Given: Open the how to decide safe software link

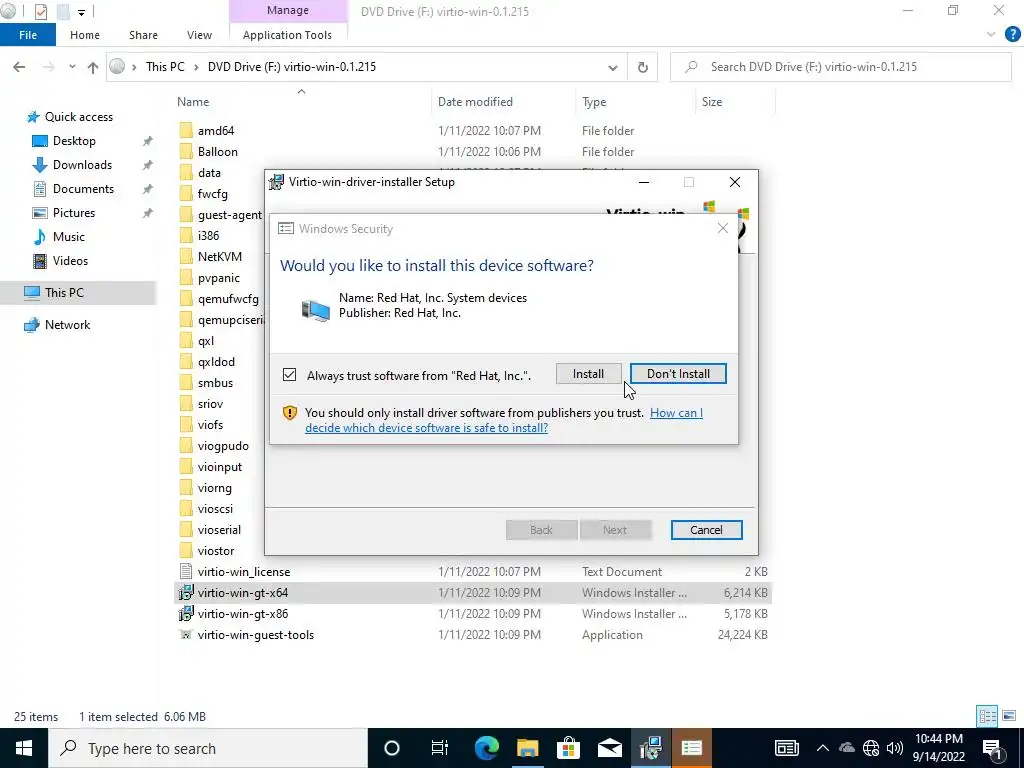Looking at the screenshot, I should pyautogui.click(x=504, y=420).
